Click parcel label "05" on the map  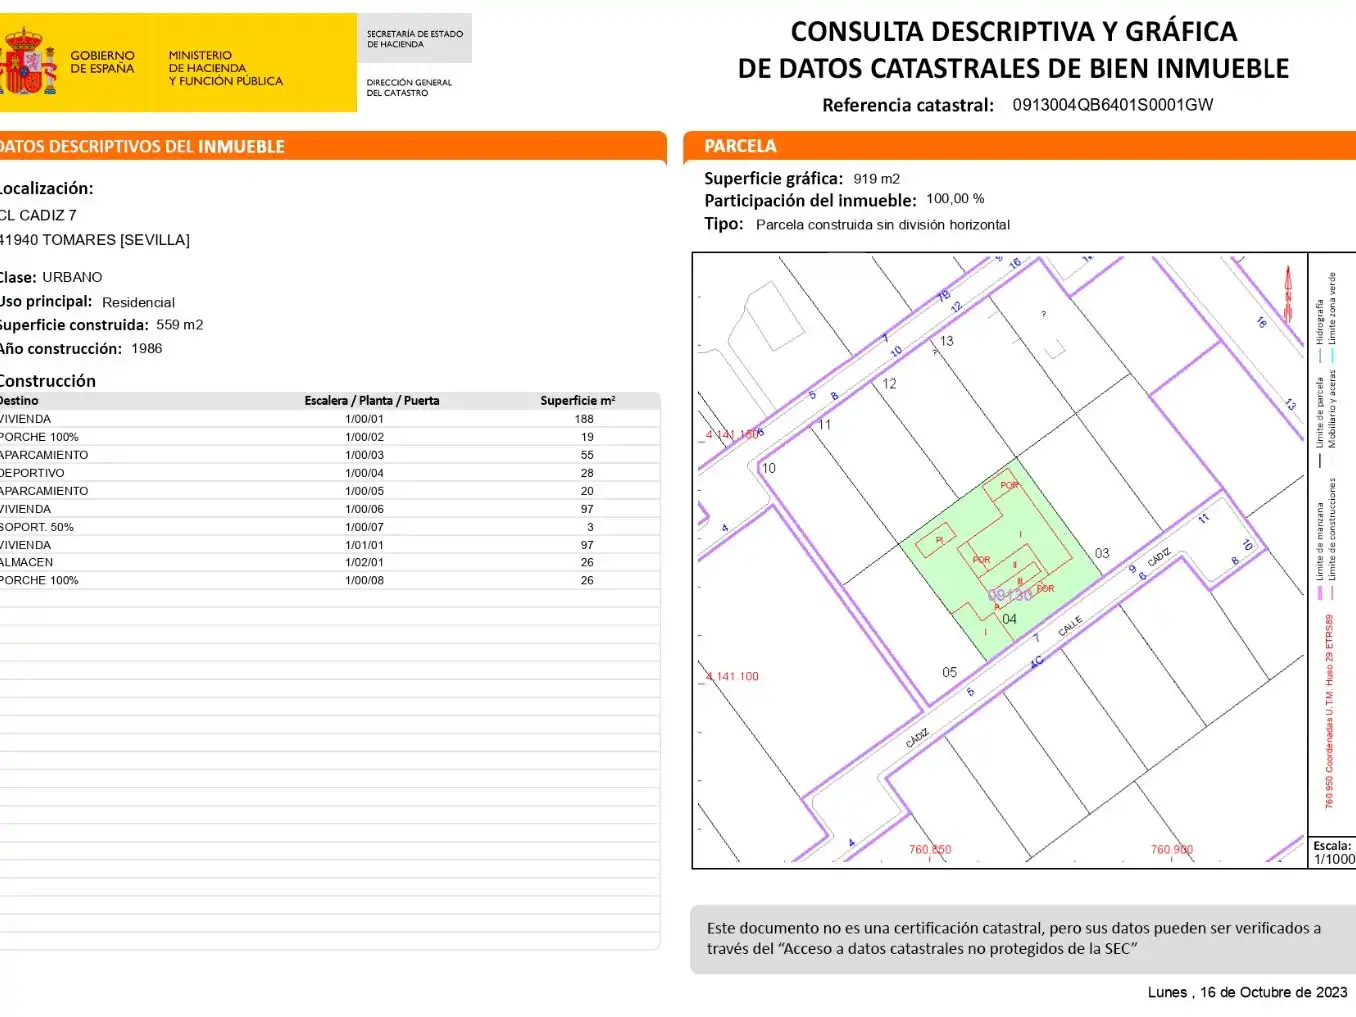949,672
